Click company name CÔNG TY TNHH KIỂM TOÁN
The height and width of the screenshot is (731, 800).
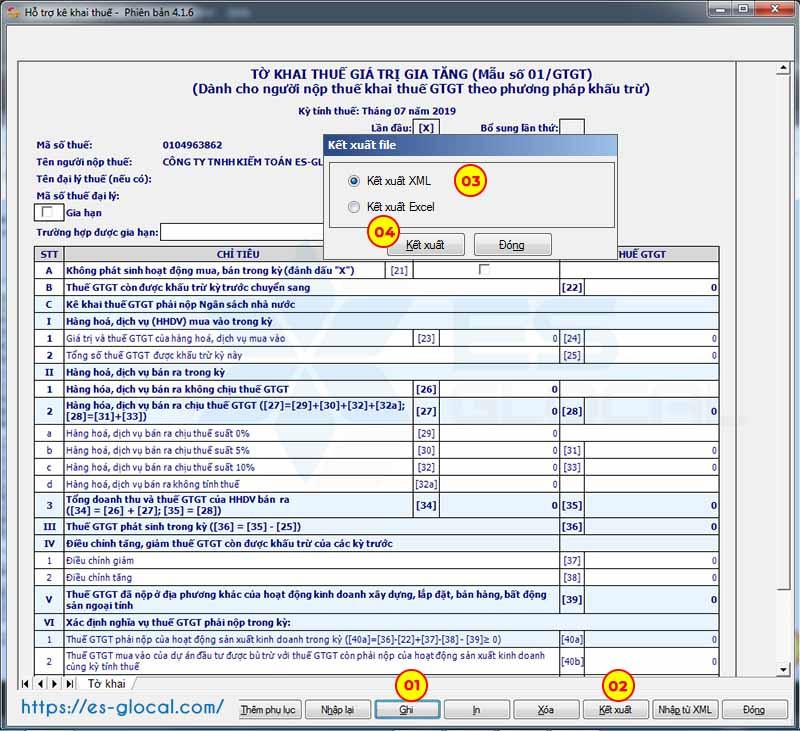(x=243, y=162)
